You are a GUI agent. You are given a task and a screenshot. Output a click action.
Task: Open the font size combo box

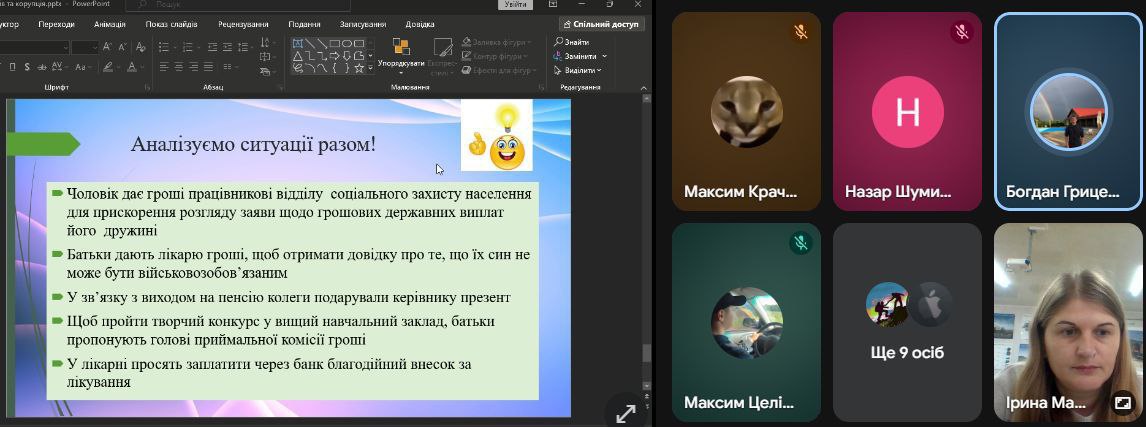[85, 47]
